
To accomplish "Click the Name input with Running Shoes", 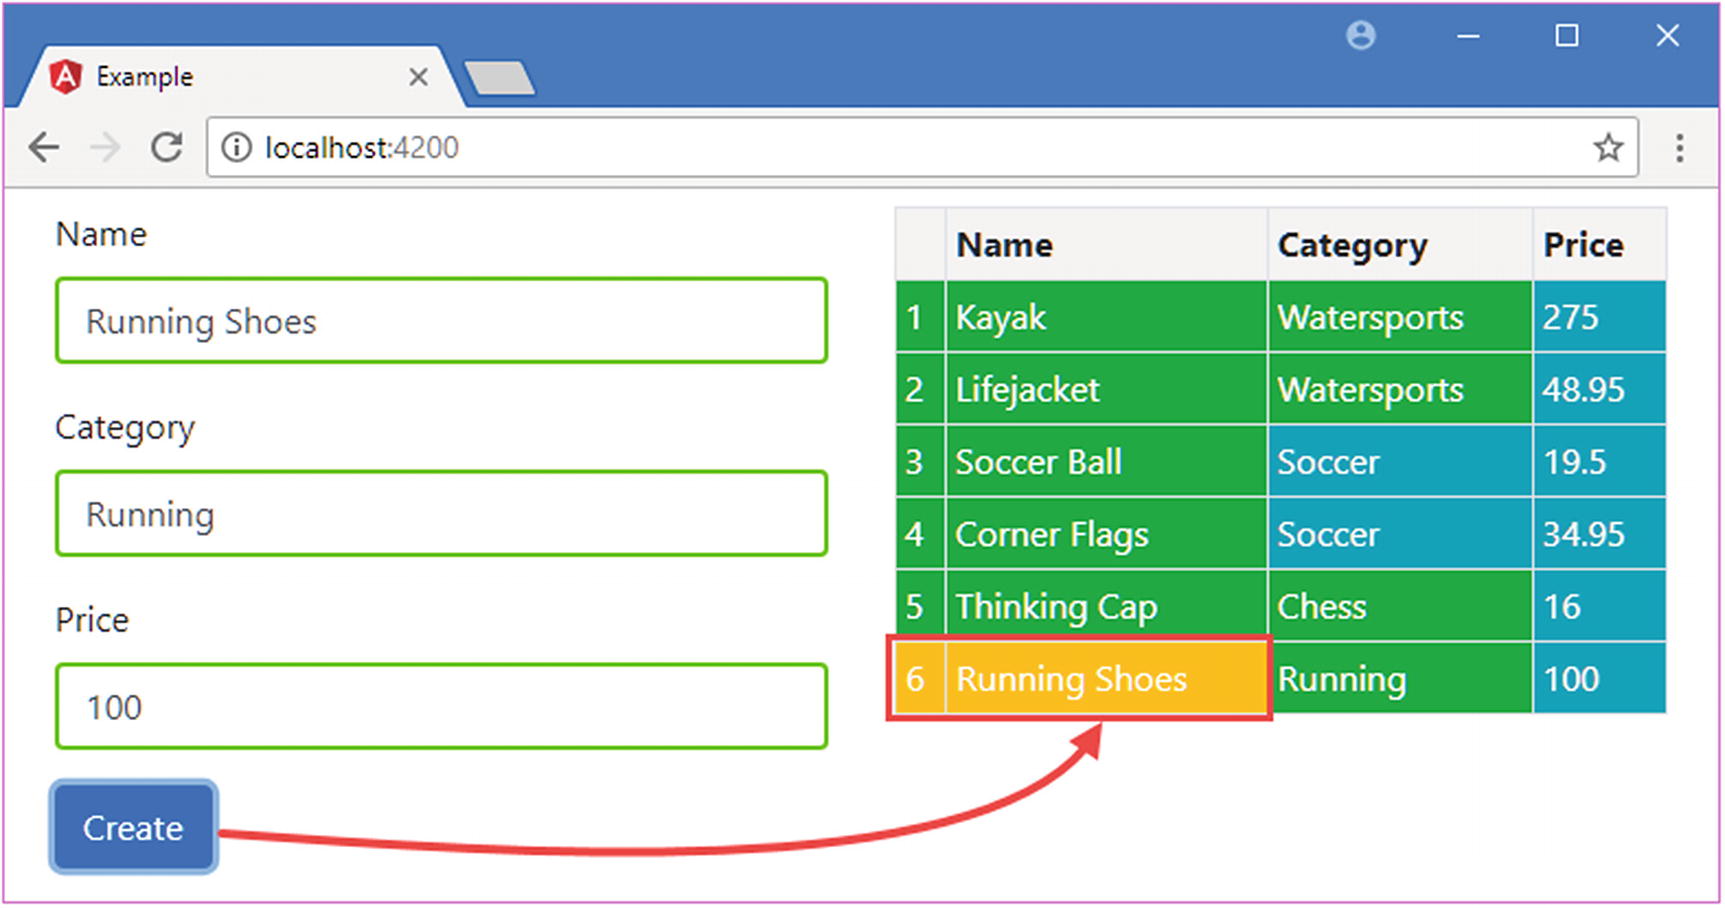I will (441, 321).
